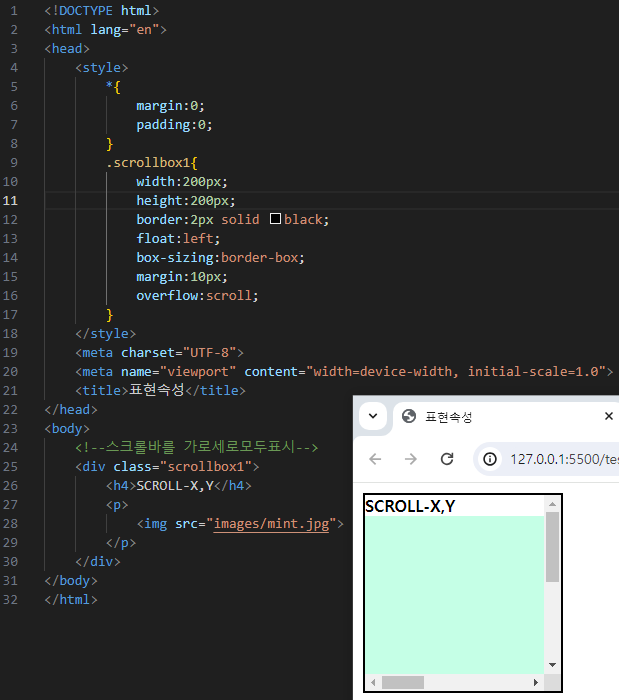The width and height of the screenshot is (619, 700).
Task: Click the browser forward arrow
Action: [411, 459]
